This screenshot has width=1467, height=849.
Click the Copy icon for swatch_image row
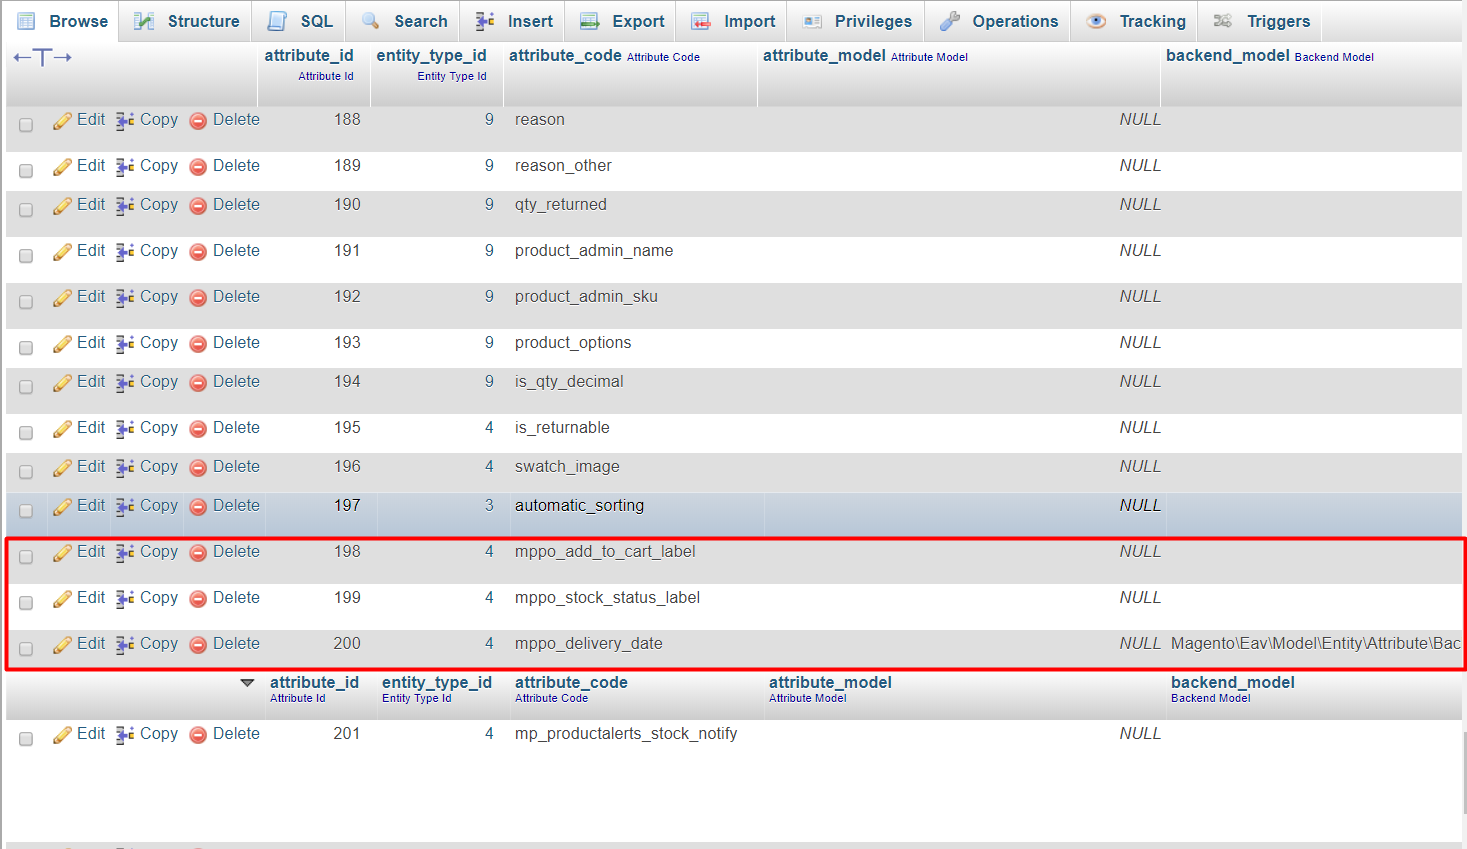pos(125,468)
